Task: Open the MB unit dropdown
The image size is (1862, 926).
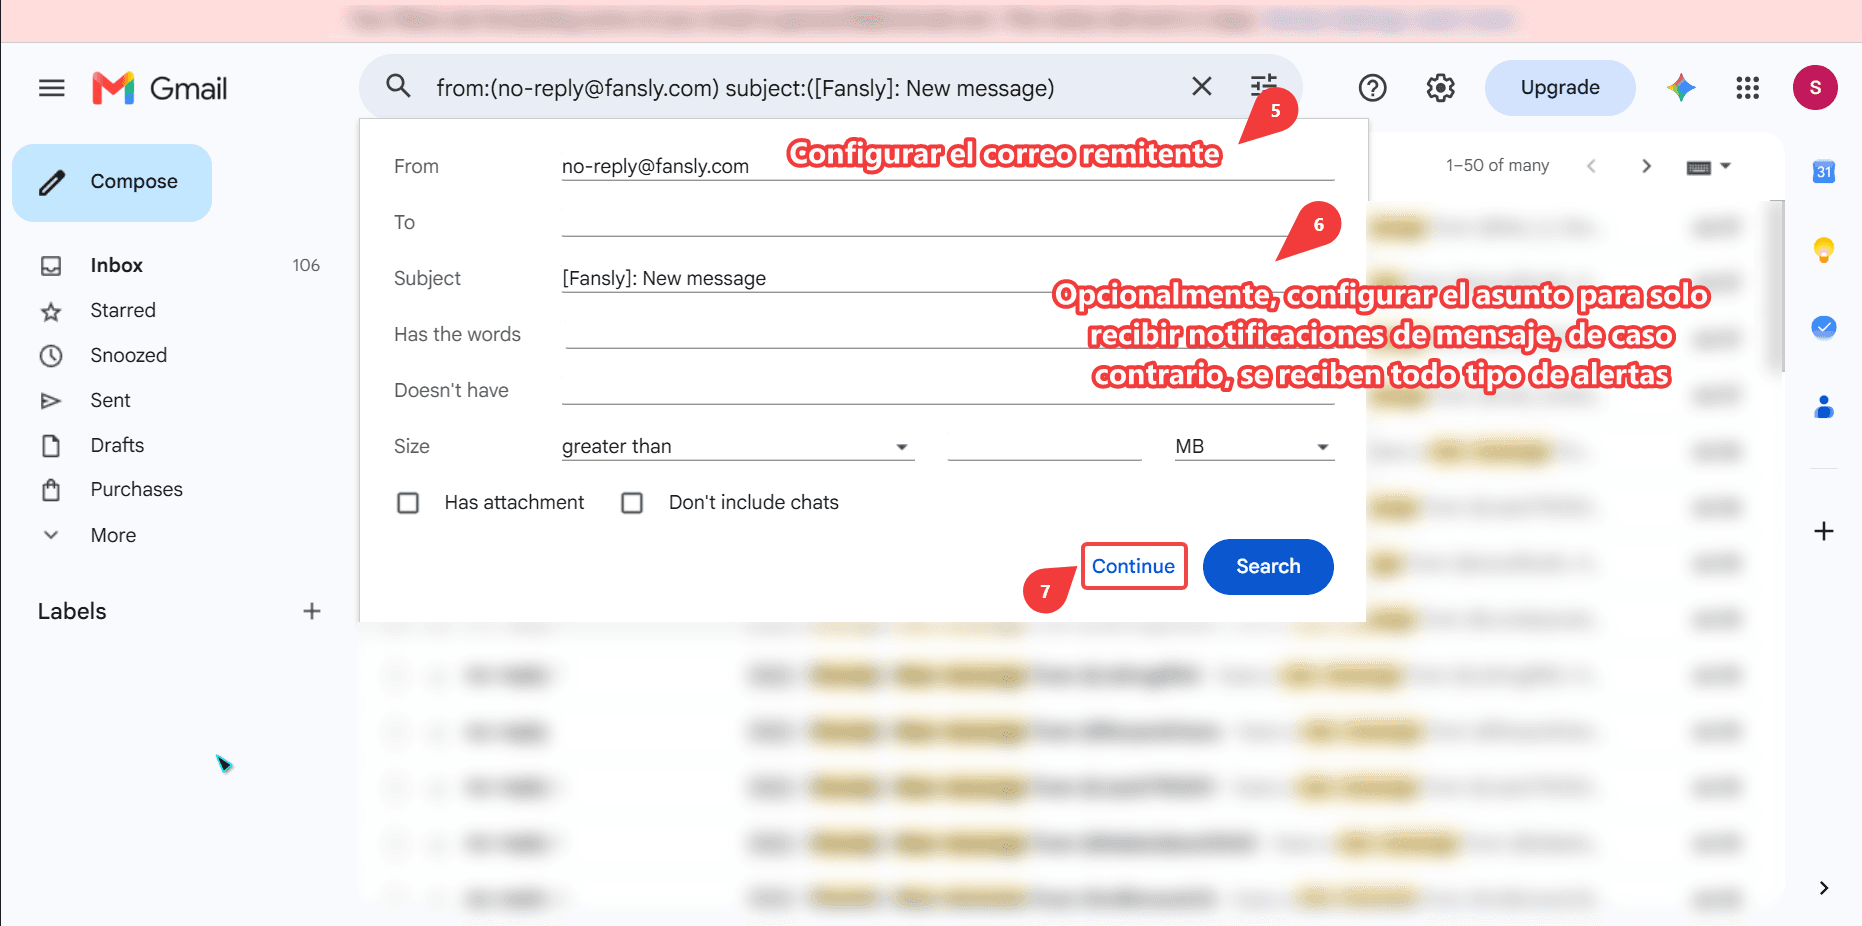Action: pyautogui.click(x=1254, y=447)
